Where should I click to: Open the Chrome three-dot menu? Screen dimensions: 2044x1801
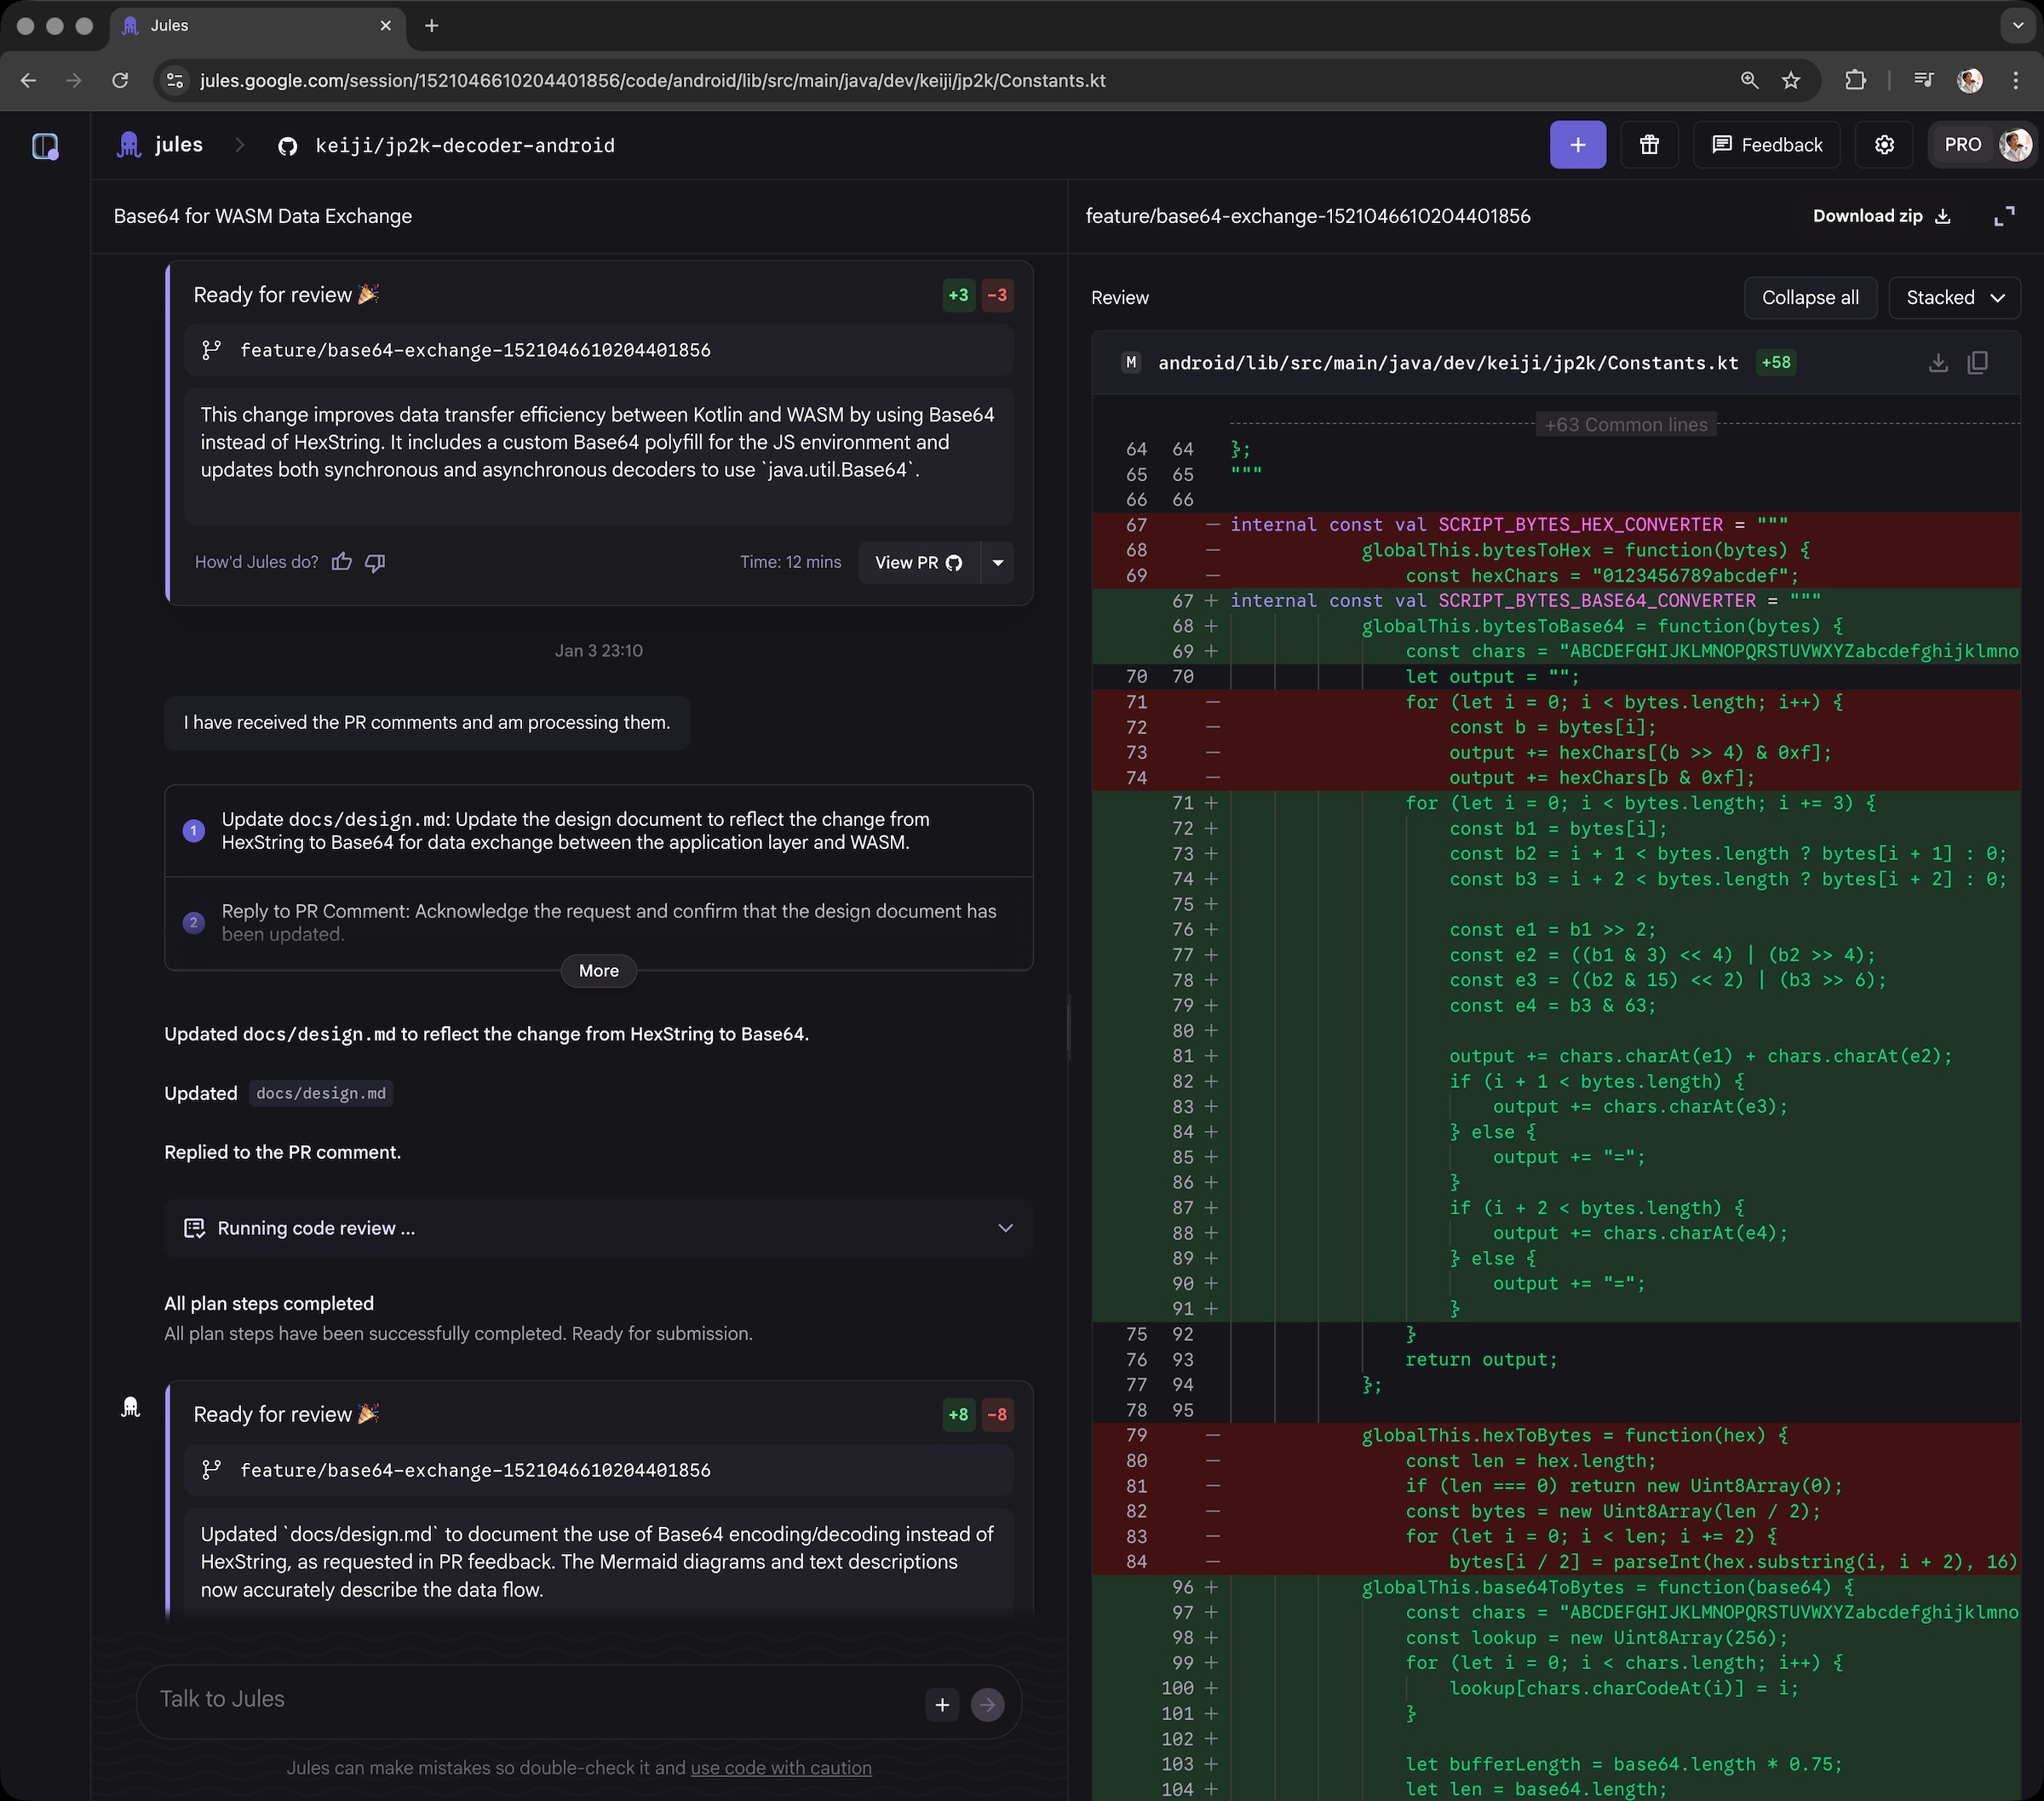2016,80
